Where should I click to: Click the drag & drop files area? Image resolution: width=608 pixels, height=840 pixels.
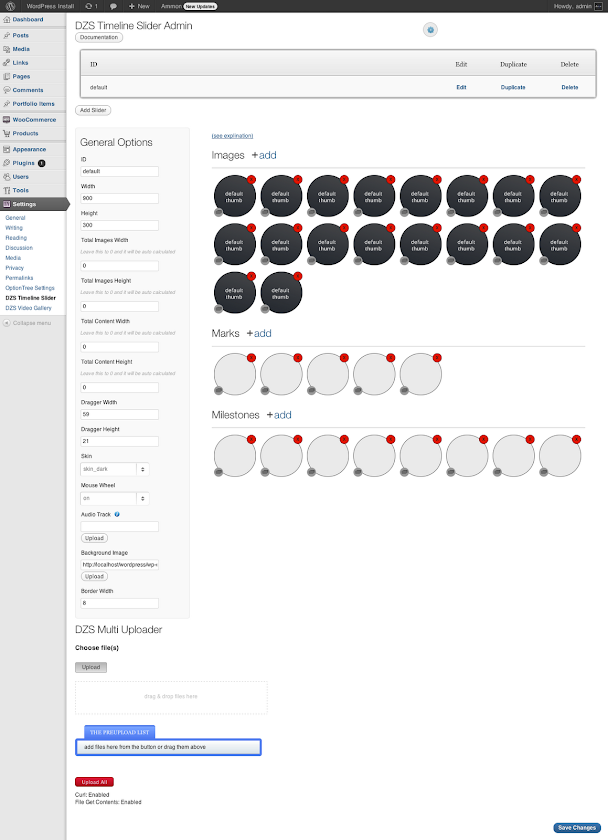pyautogui.click(x=171, y=698)
